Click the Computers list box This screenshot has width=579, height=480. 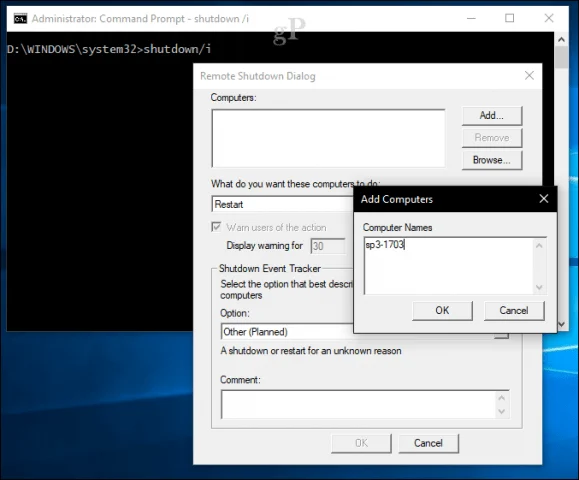coord(328,138)
